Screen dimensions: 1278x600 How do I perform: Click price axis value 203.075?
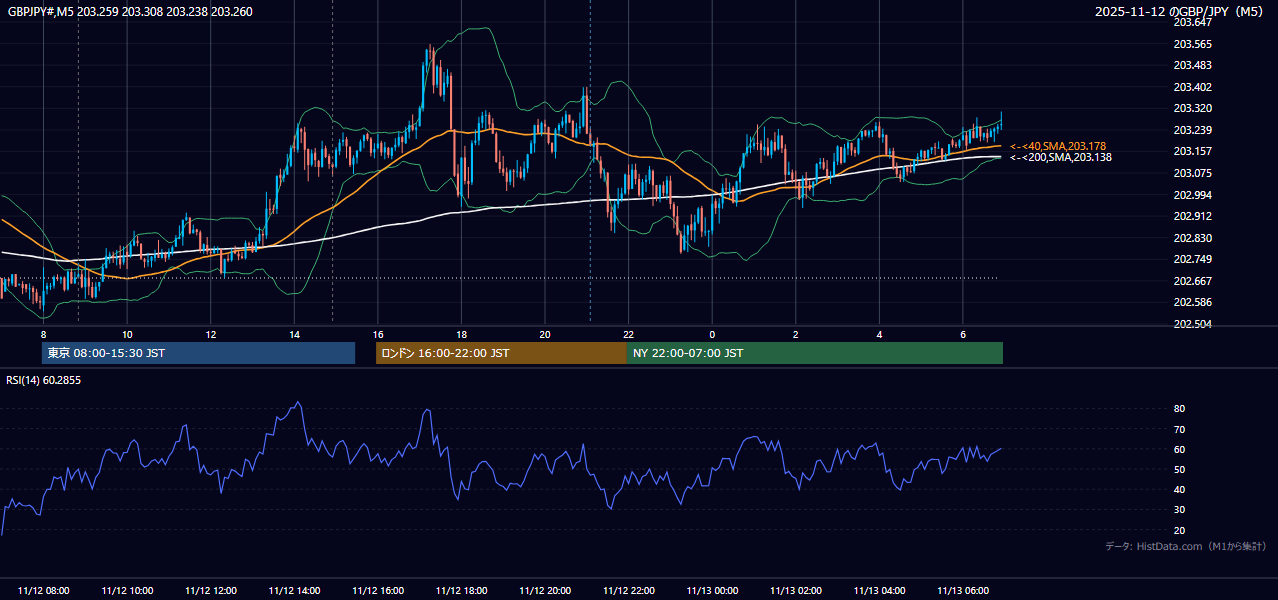[1192, 173]
